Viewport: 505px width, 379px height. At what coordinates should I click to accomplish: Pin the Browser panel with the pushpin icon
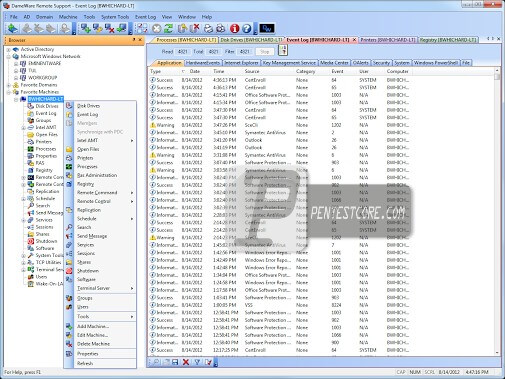pos(134,40)
